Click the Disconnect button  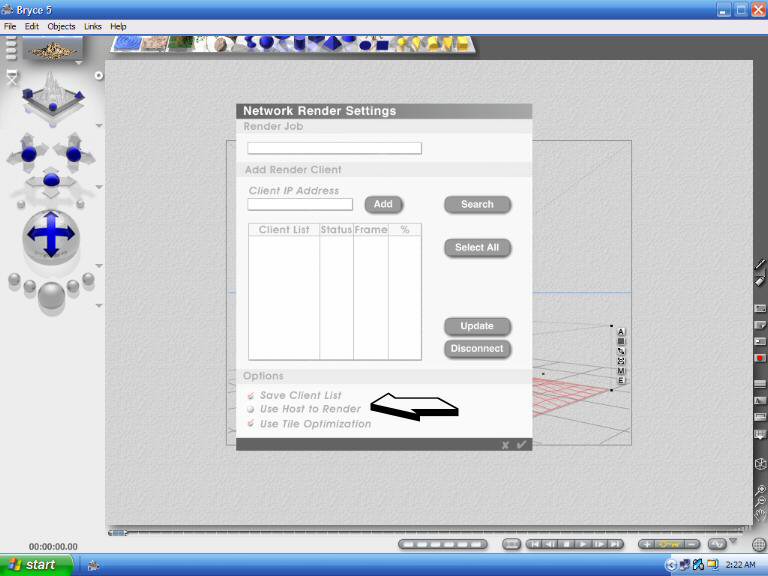tap(478, 349)
